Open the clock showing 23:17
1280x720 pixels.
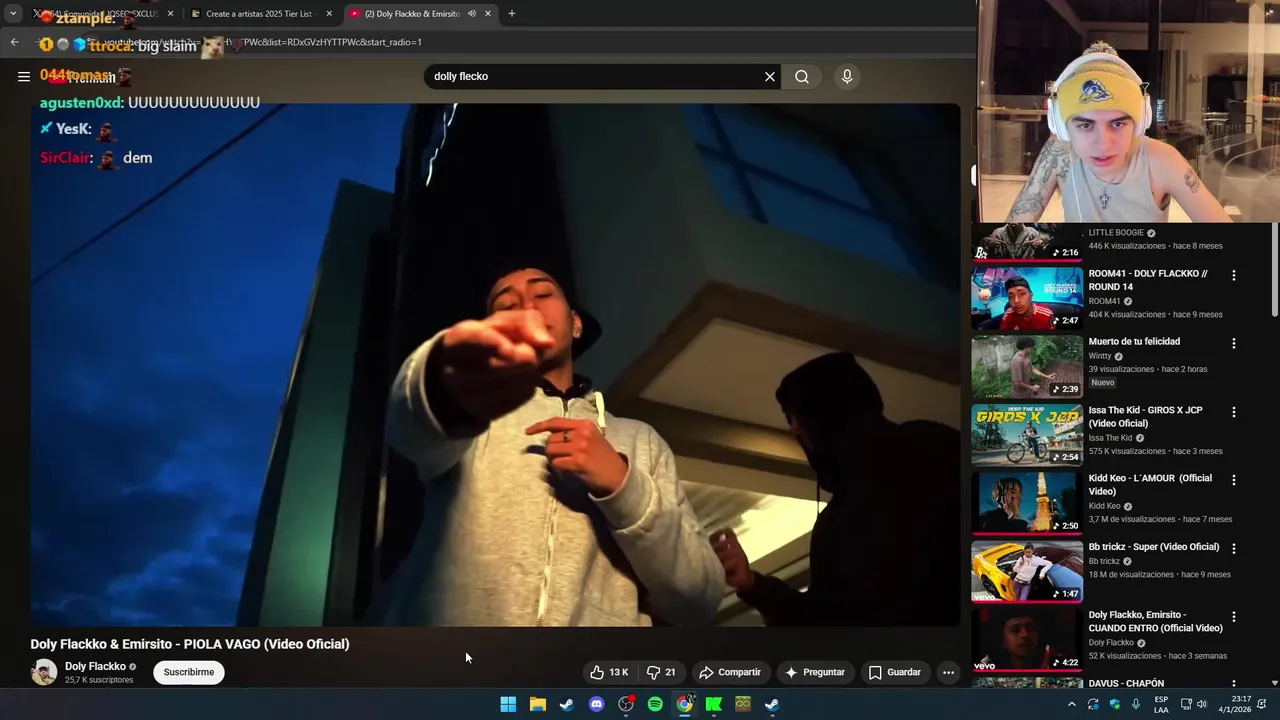tap(1234, 704)
